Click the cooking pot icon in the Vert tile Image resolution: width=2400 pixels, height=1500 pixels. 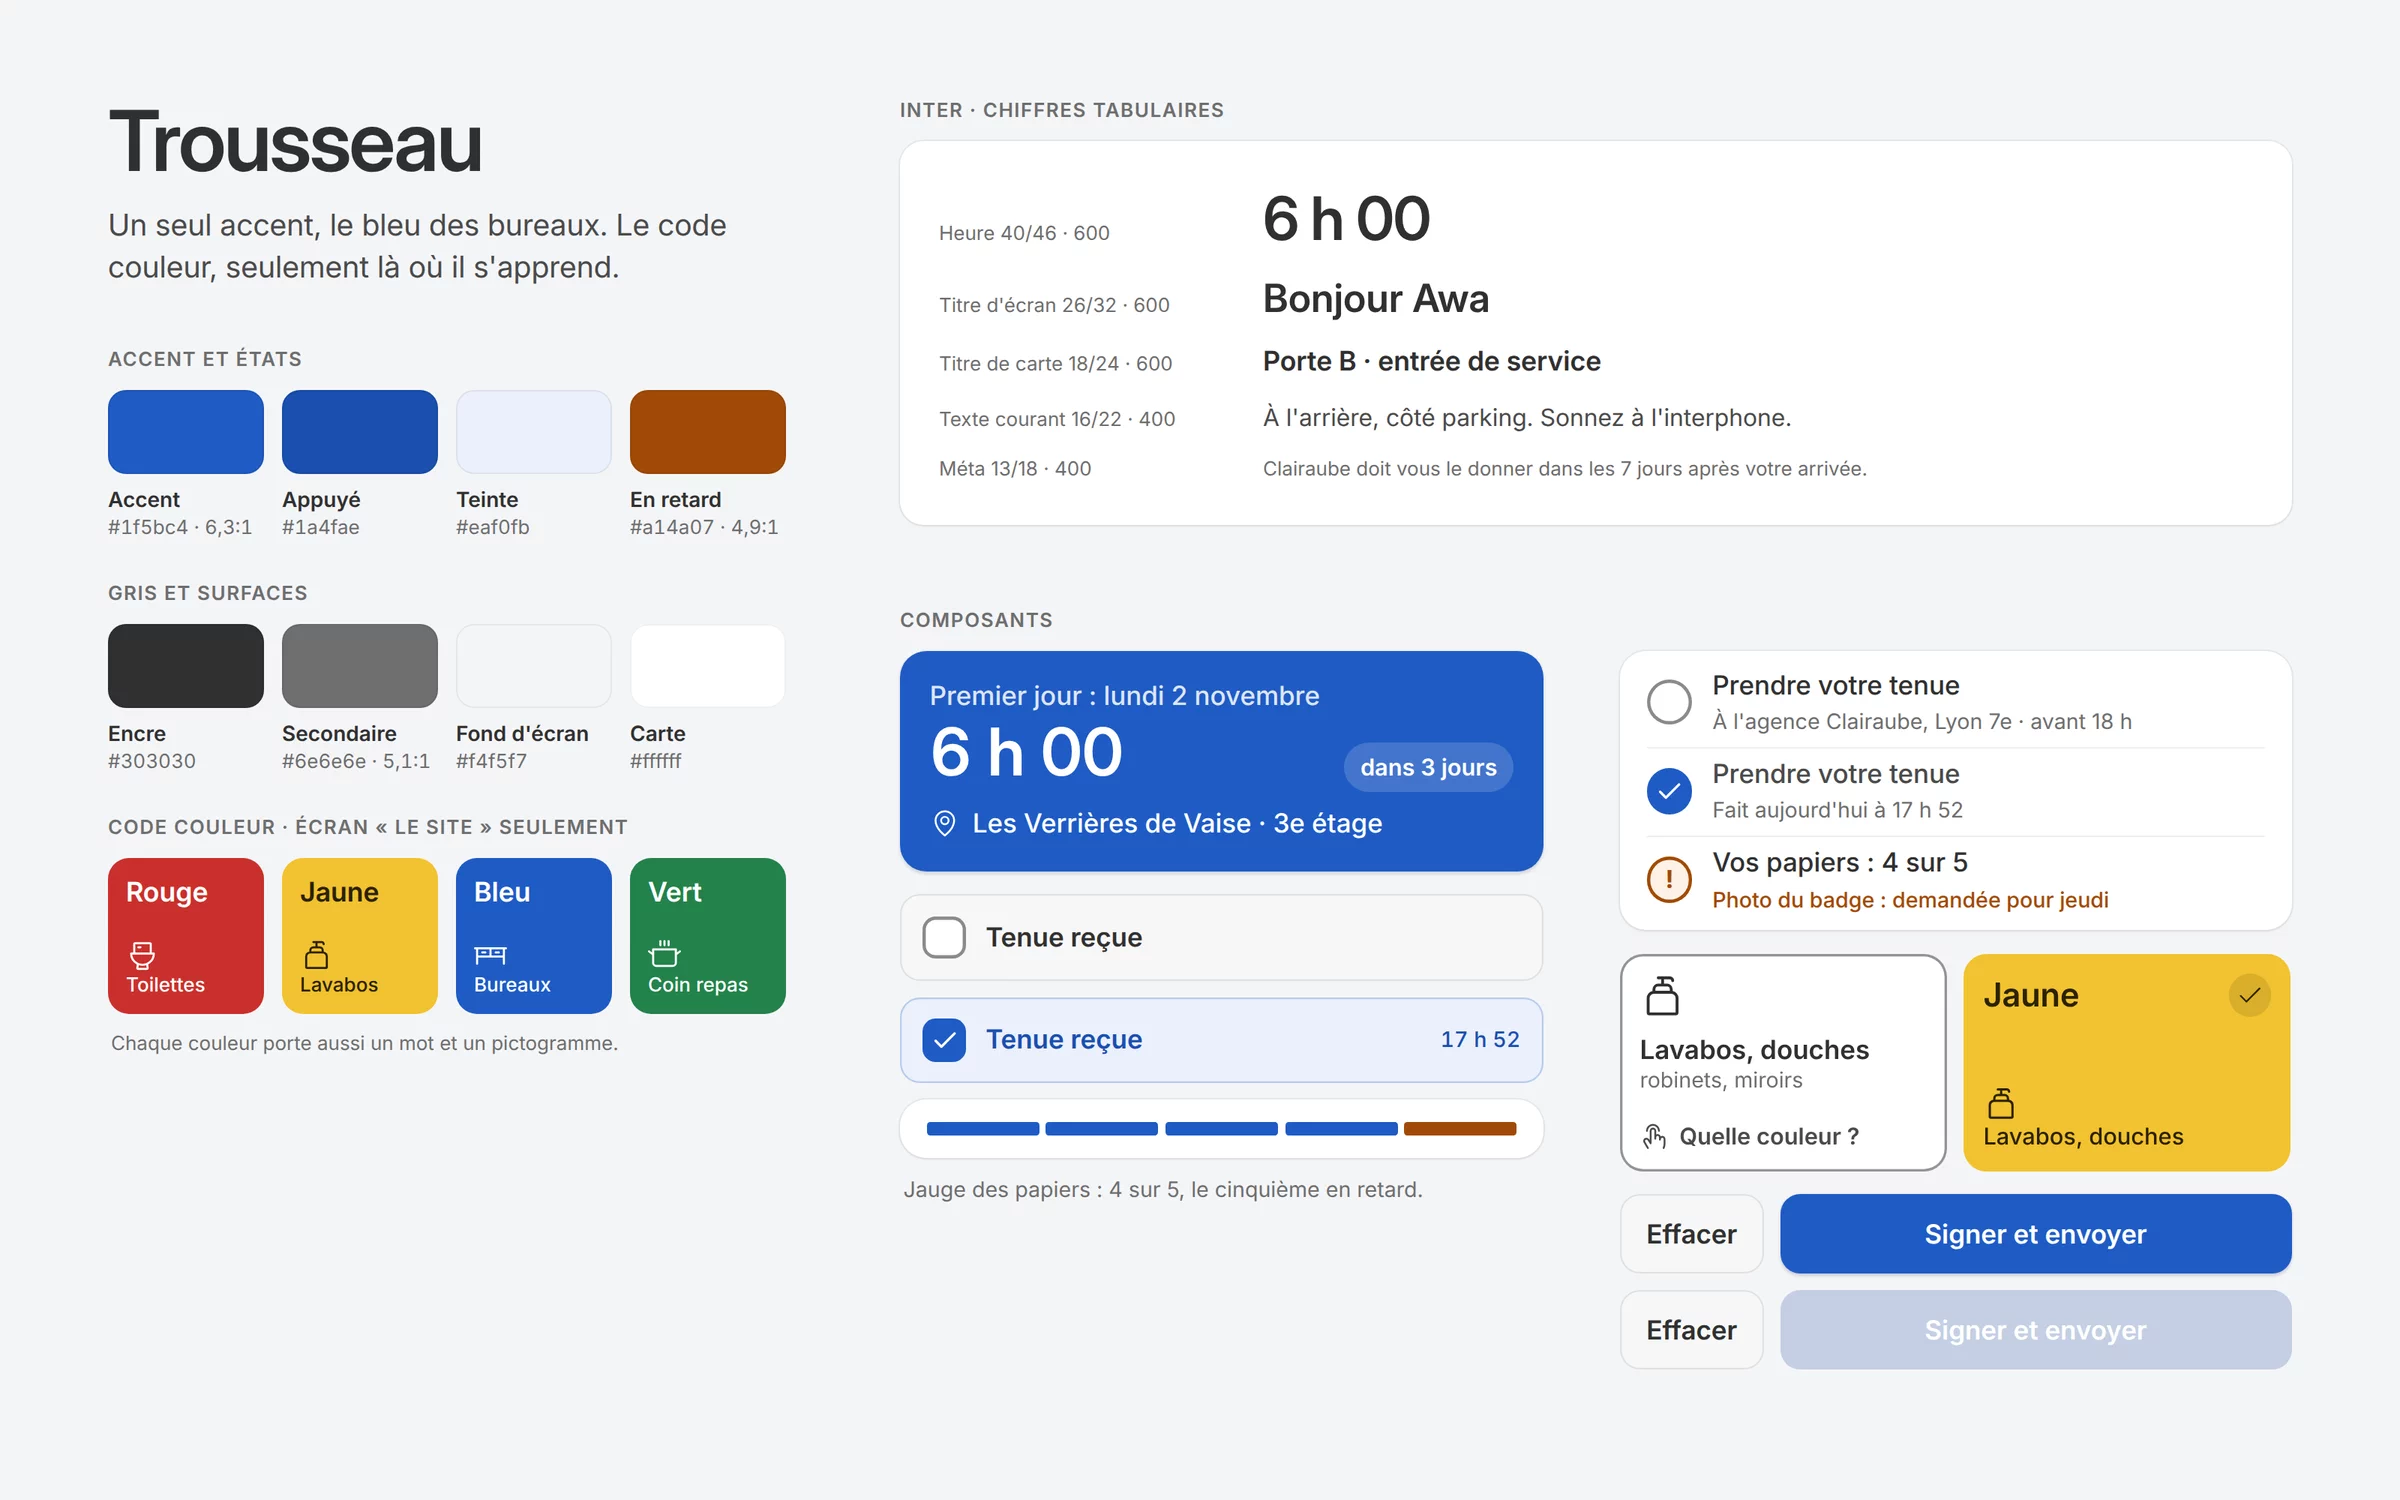664,954
